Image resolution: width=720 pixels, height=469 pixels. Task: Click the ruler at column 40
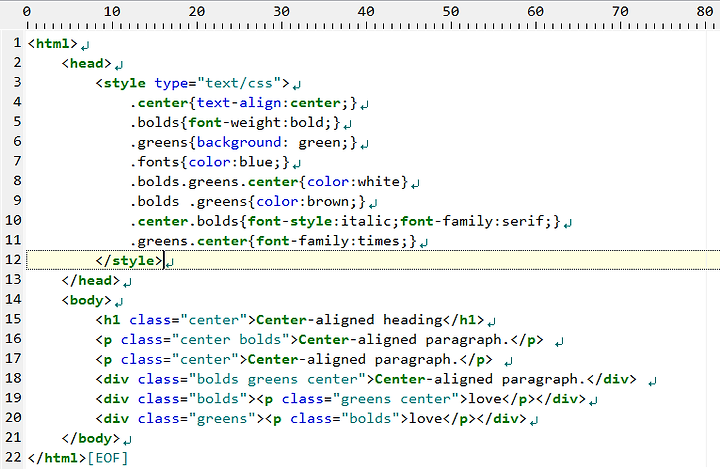pyautogui.click(x=366, y=11)
